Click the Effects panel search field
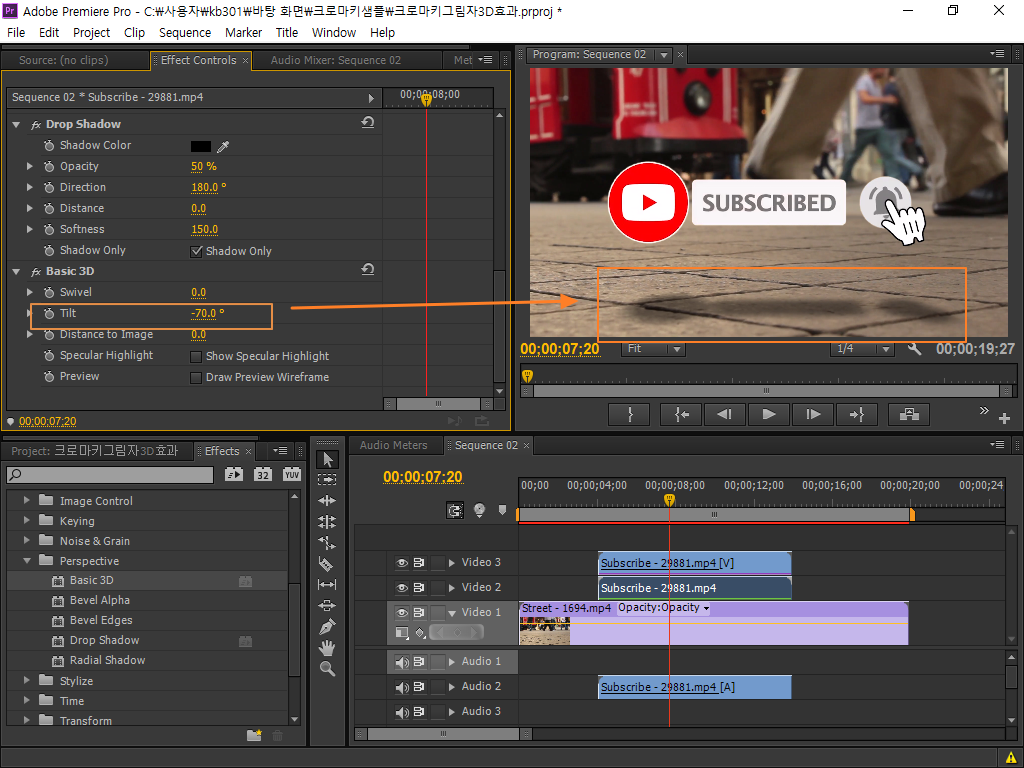 110,475
